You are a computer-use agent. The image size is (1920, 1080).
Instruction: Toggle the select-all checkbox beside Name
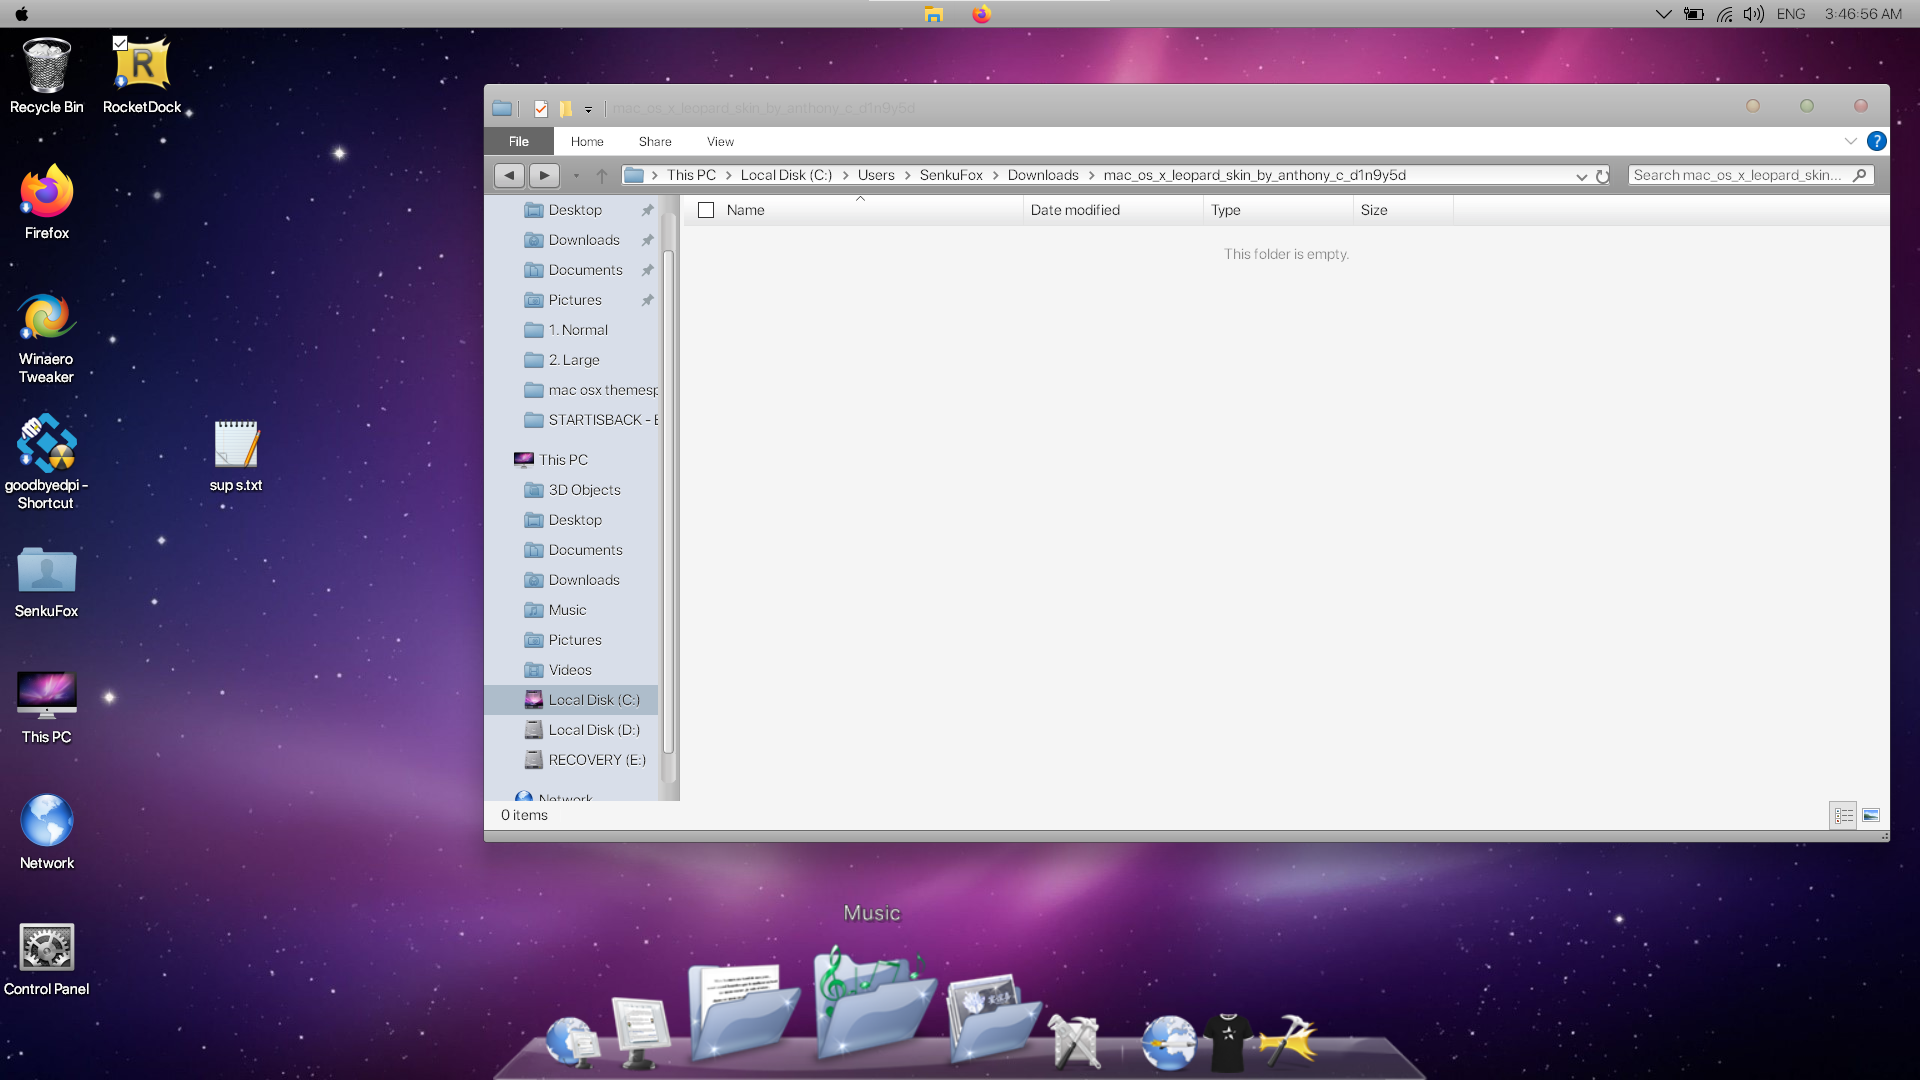(x=706, y=210)
